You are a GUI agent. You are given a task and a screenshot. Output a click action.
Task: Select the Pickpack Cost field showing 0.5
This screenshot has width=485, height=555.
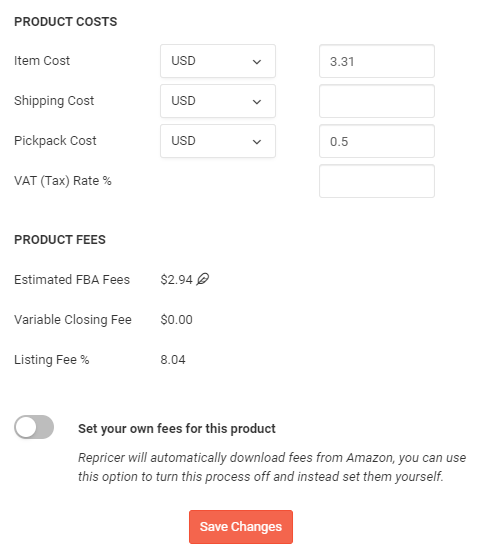pos(377,141)
